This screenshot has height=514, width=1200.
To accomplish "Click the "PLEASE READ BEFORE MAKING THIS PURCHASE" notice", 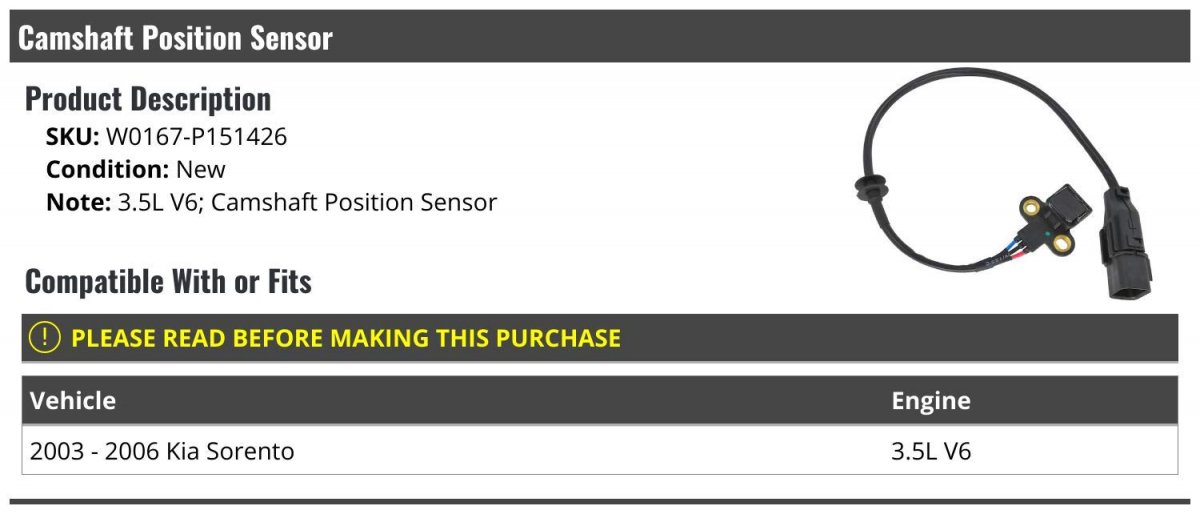I will tap(346, 338).
